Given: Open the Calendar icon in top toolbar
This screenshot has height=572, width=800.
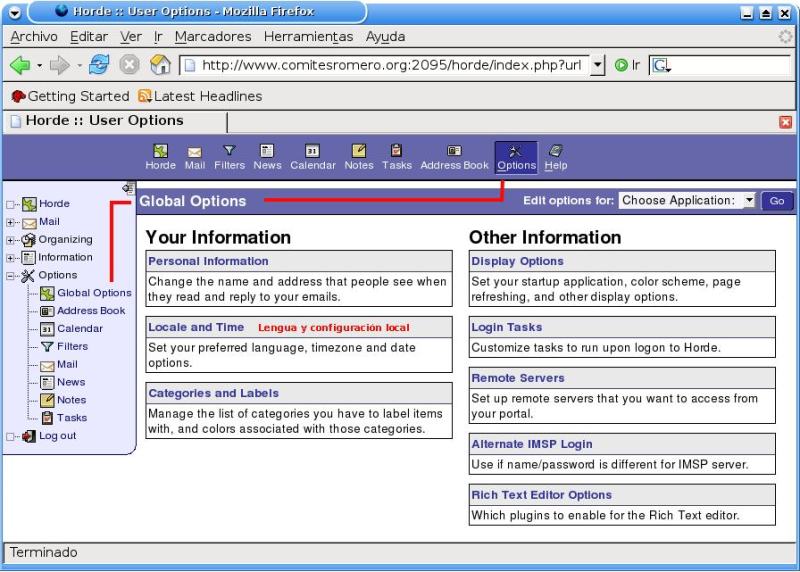Looking at the screenshot, I should [x=312, y=152].
